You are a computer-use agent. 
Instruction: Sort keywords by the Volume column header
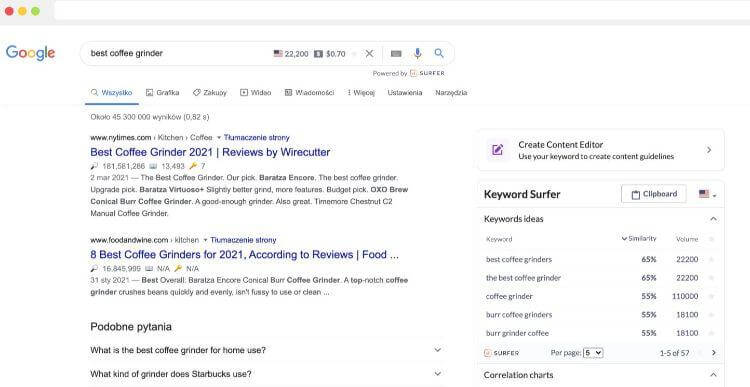tap(687, 239)
